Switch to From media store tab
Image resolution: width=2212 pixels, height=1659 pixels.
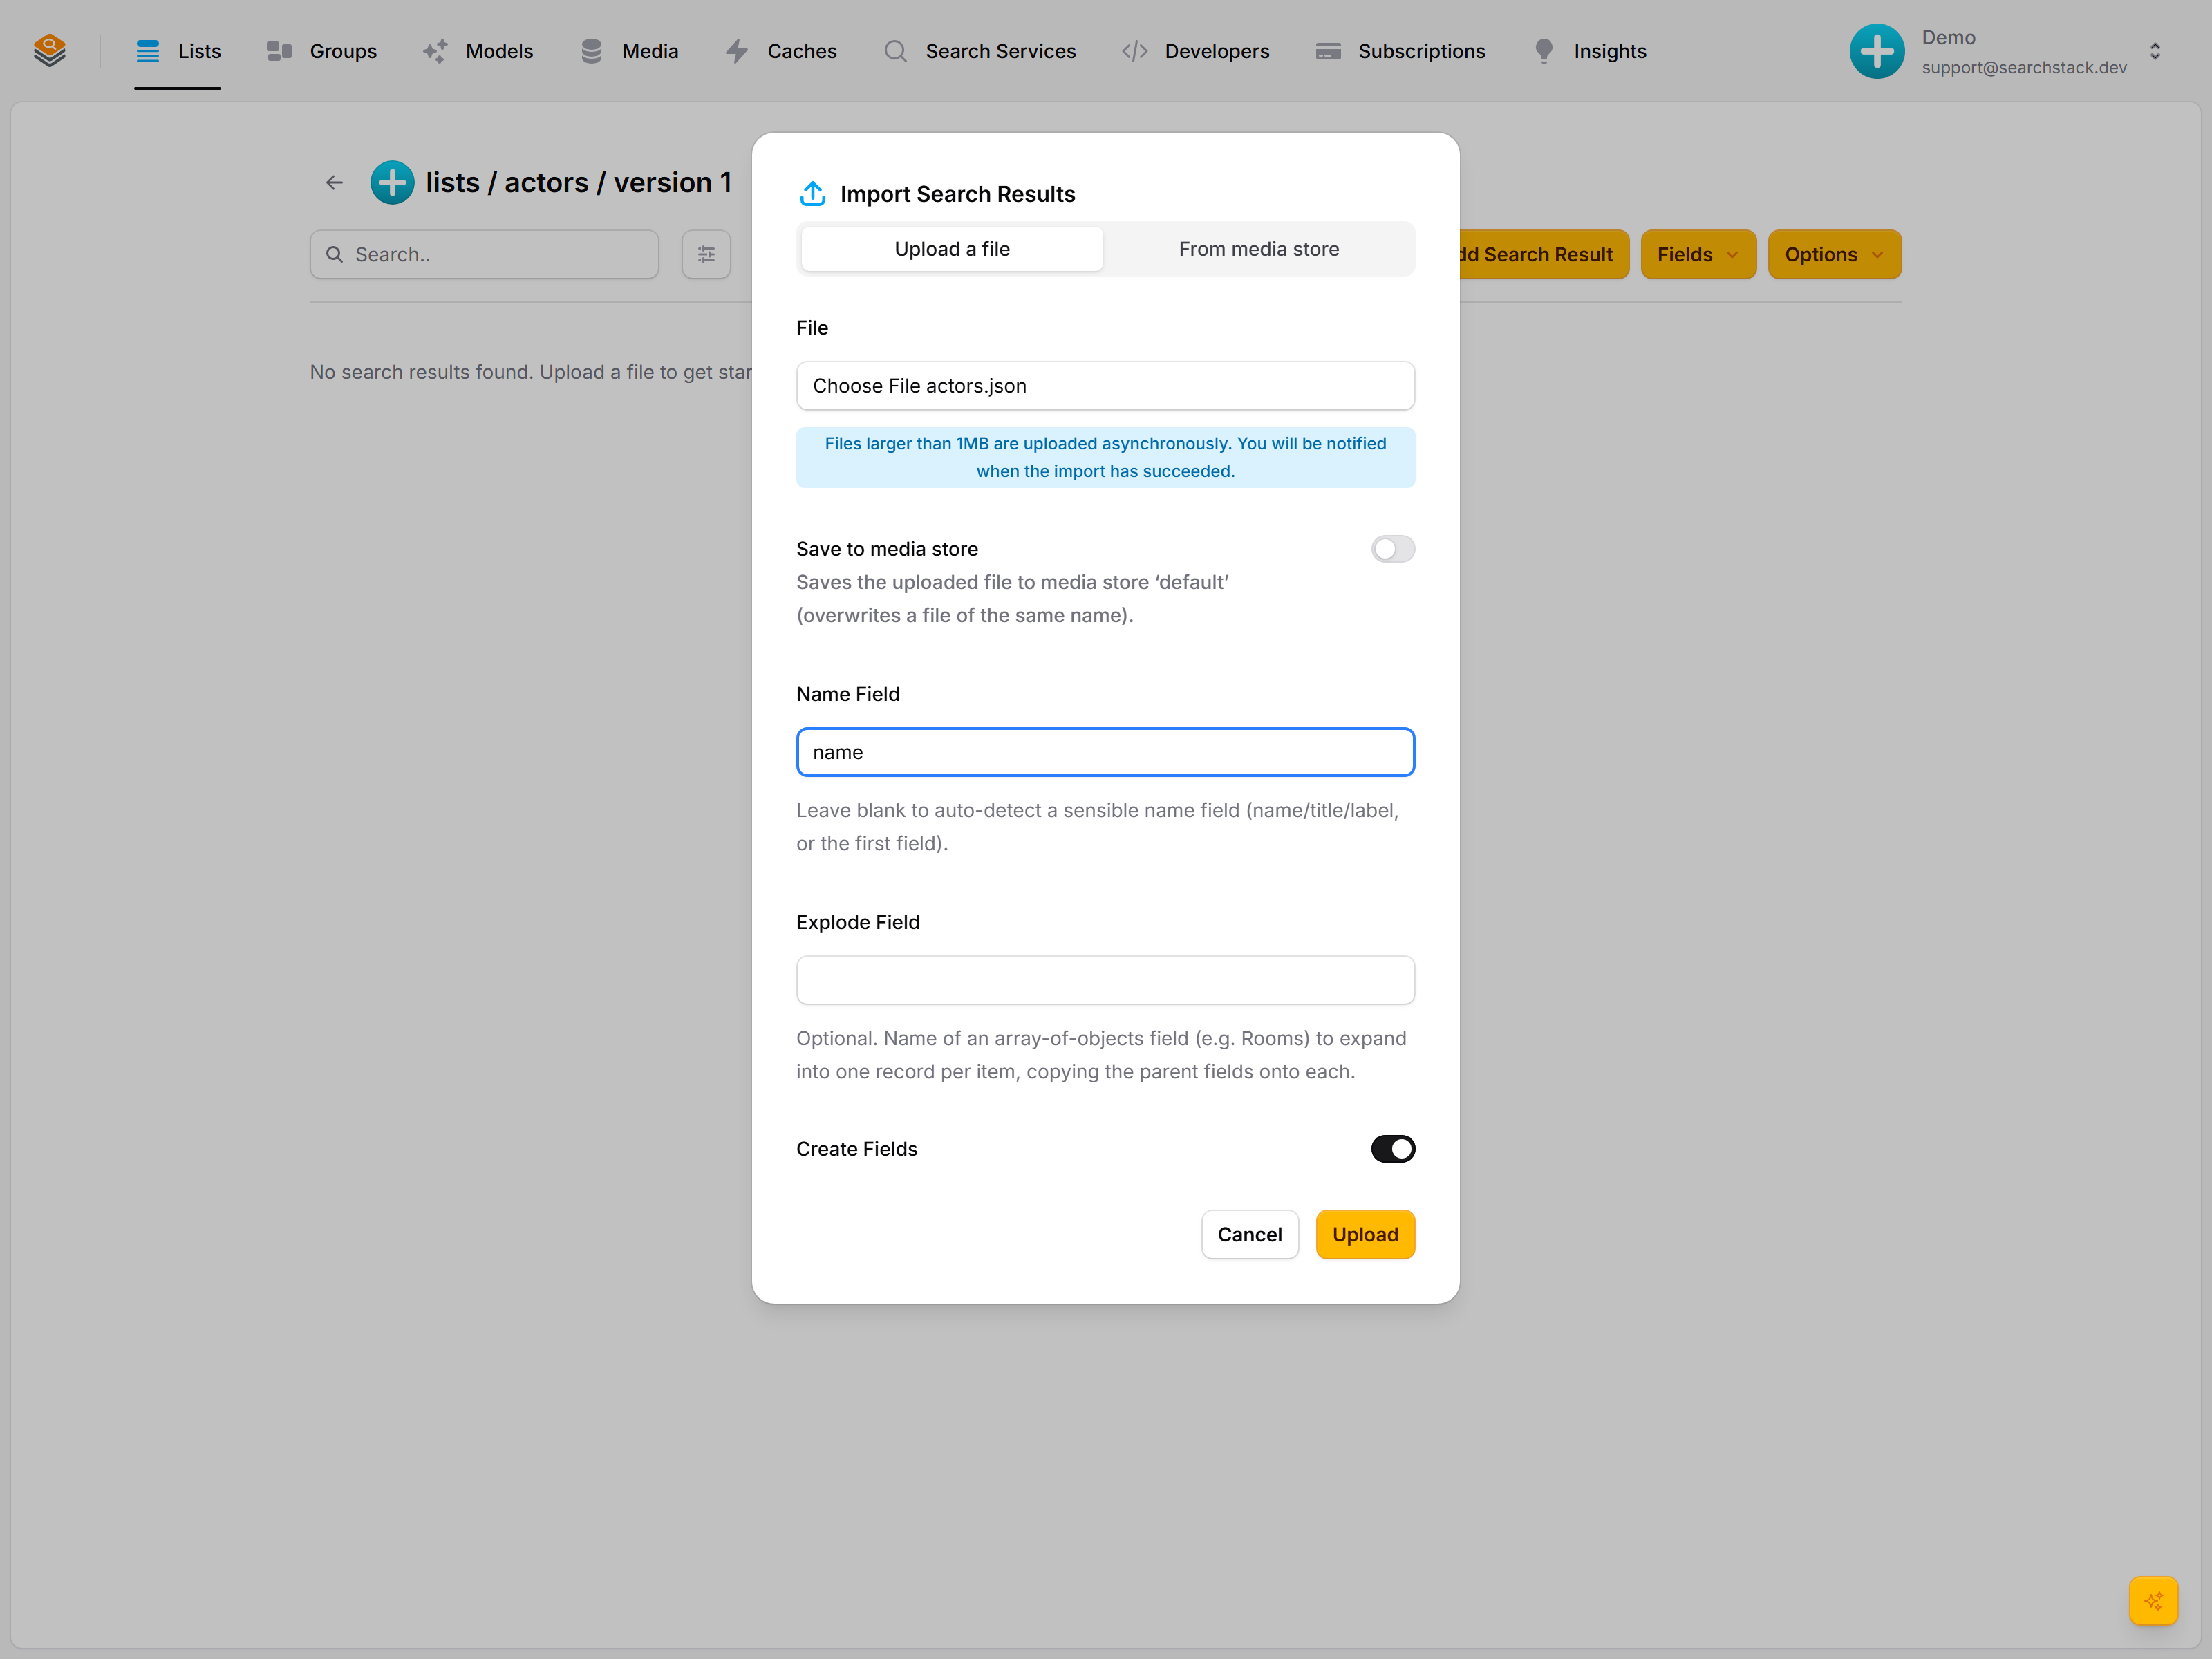coord(1258,249)
